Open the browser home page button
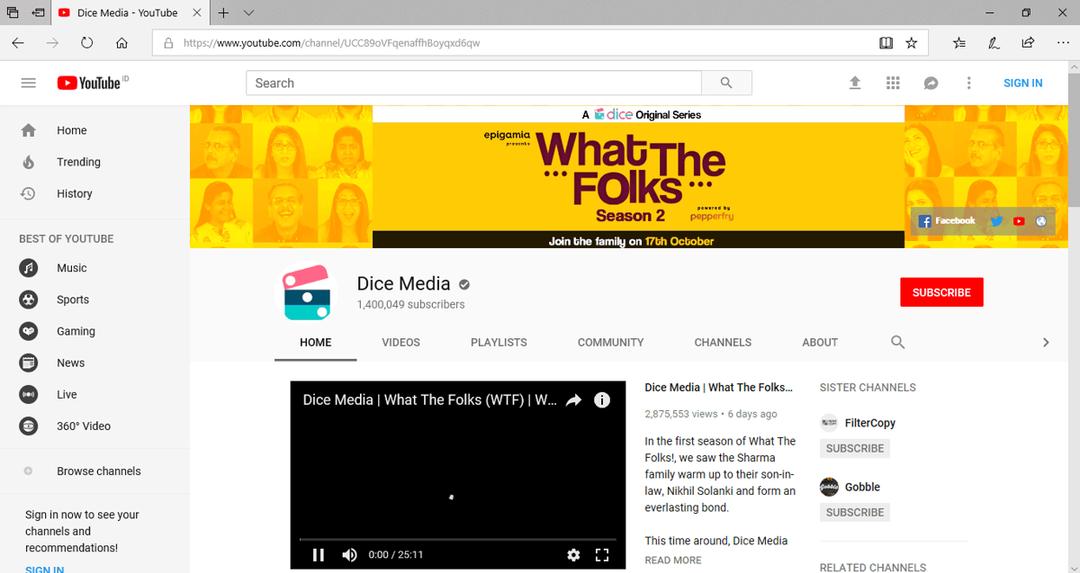1080x573 pixels. 122,43
